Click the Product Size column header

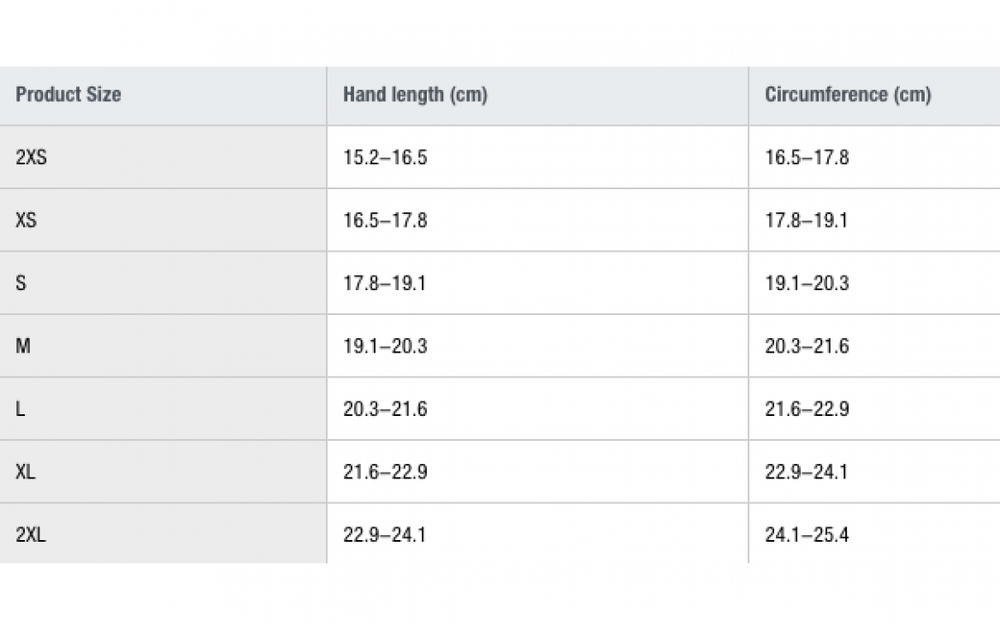(x=68, y=95)
